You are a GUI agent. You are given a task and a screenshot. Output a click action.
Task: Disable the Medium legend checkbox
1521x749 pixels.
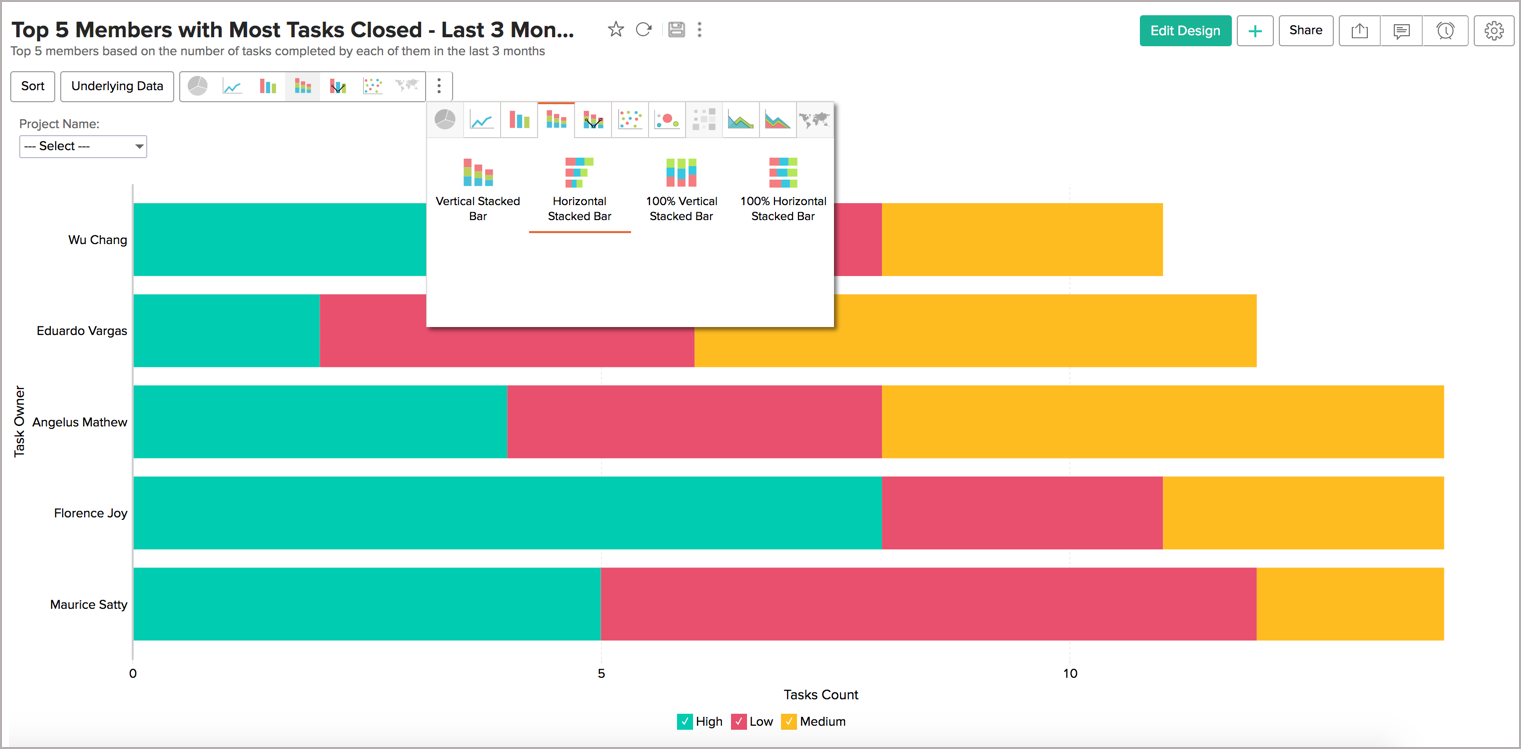(x=791, y=721)
